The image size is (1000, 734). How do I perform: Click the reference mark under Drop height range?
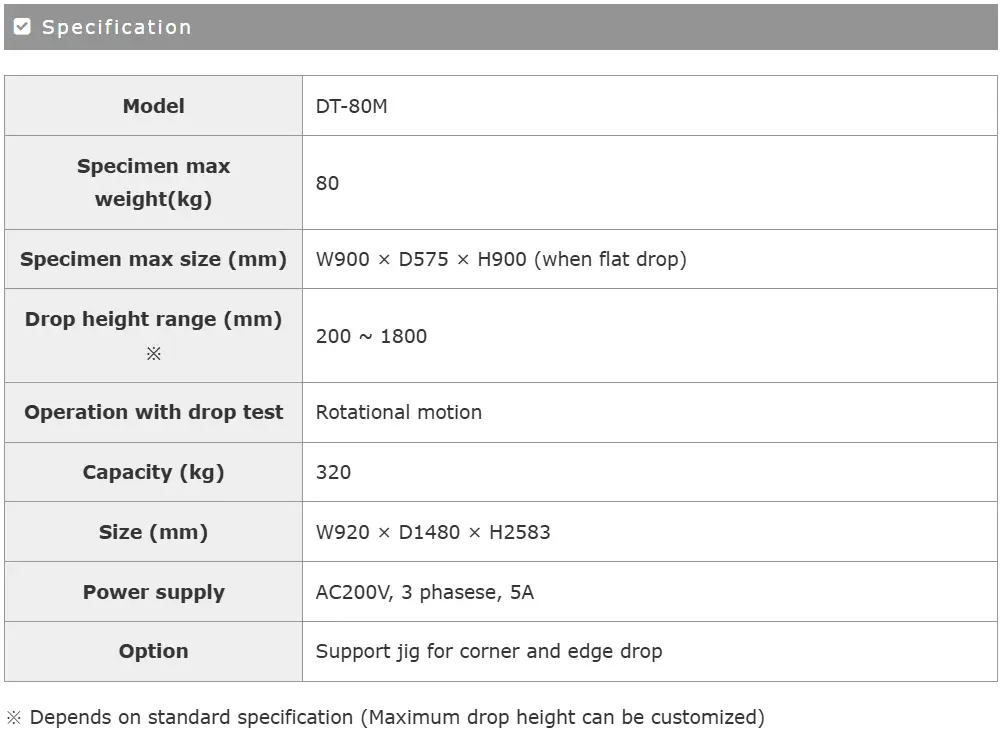click(x=153, y=354)
